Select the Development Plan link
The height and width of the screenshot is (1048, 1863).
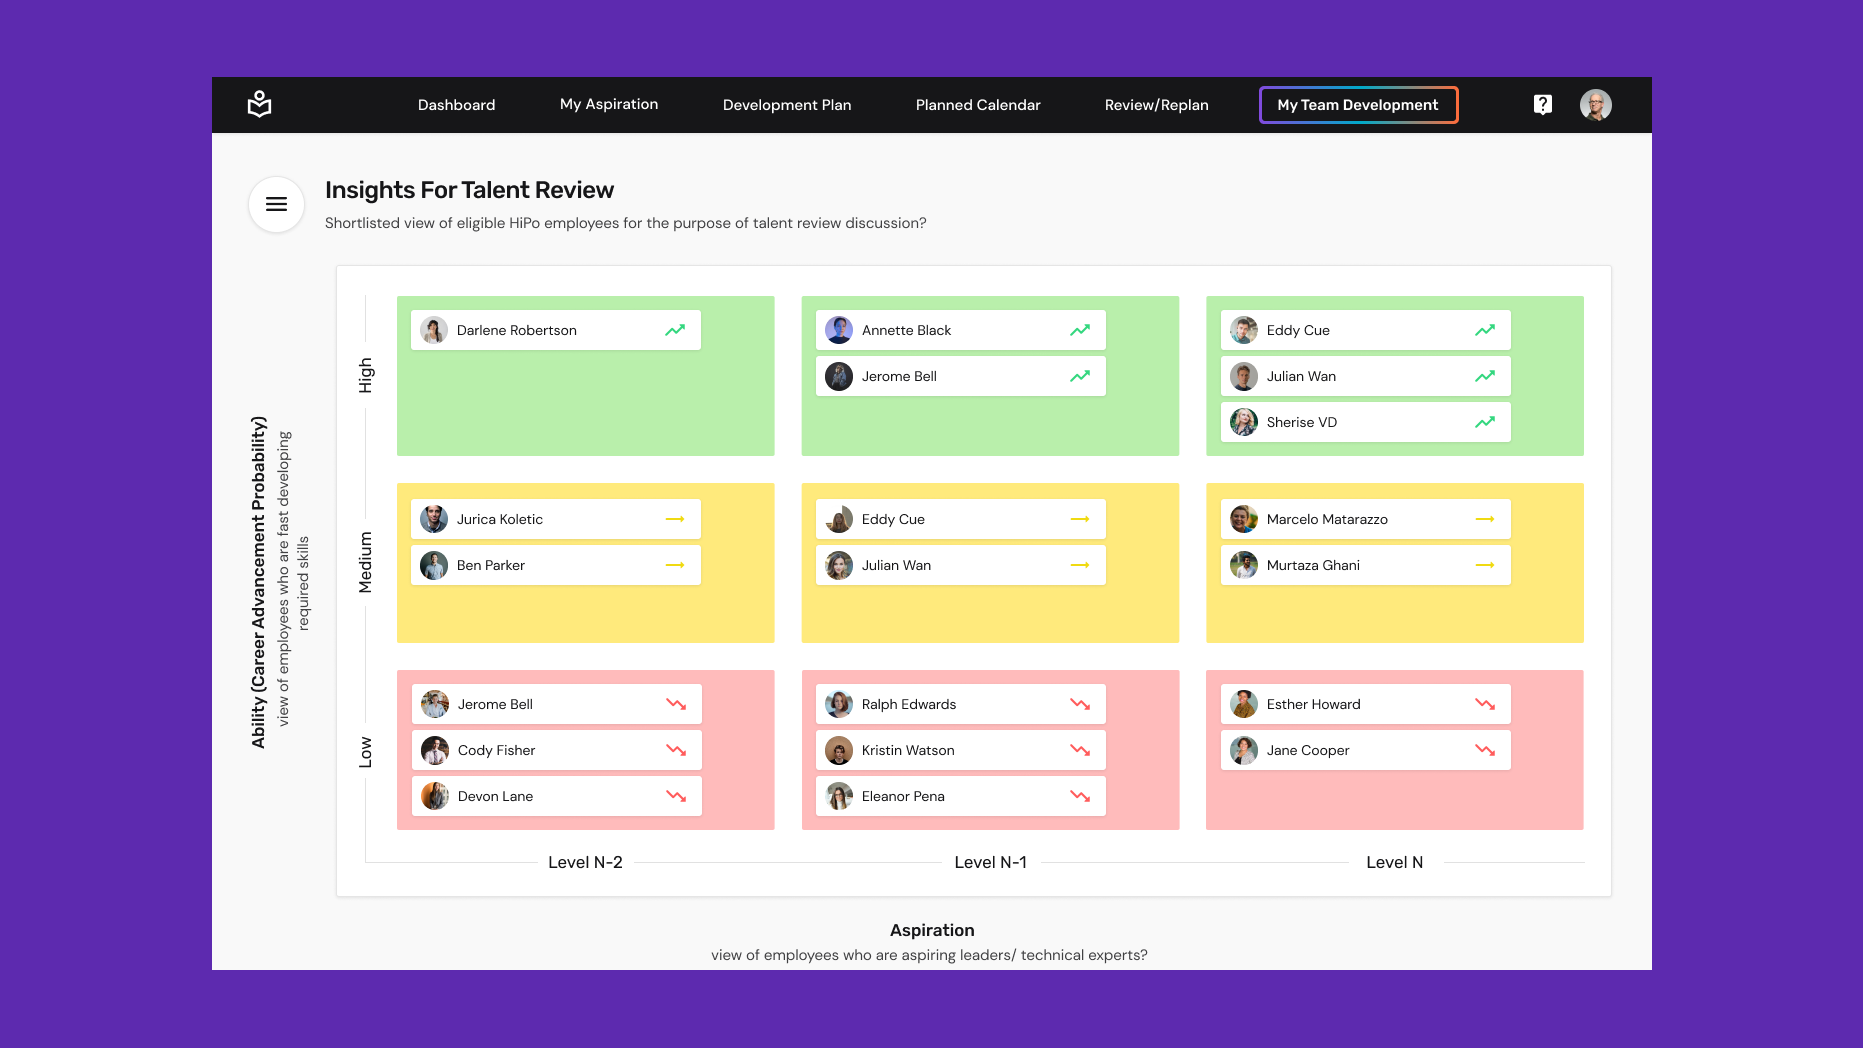(787, 104)
